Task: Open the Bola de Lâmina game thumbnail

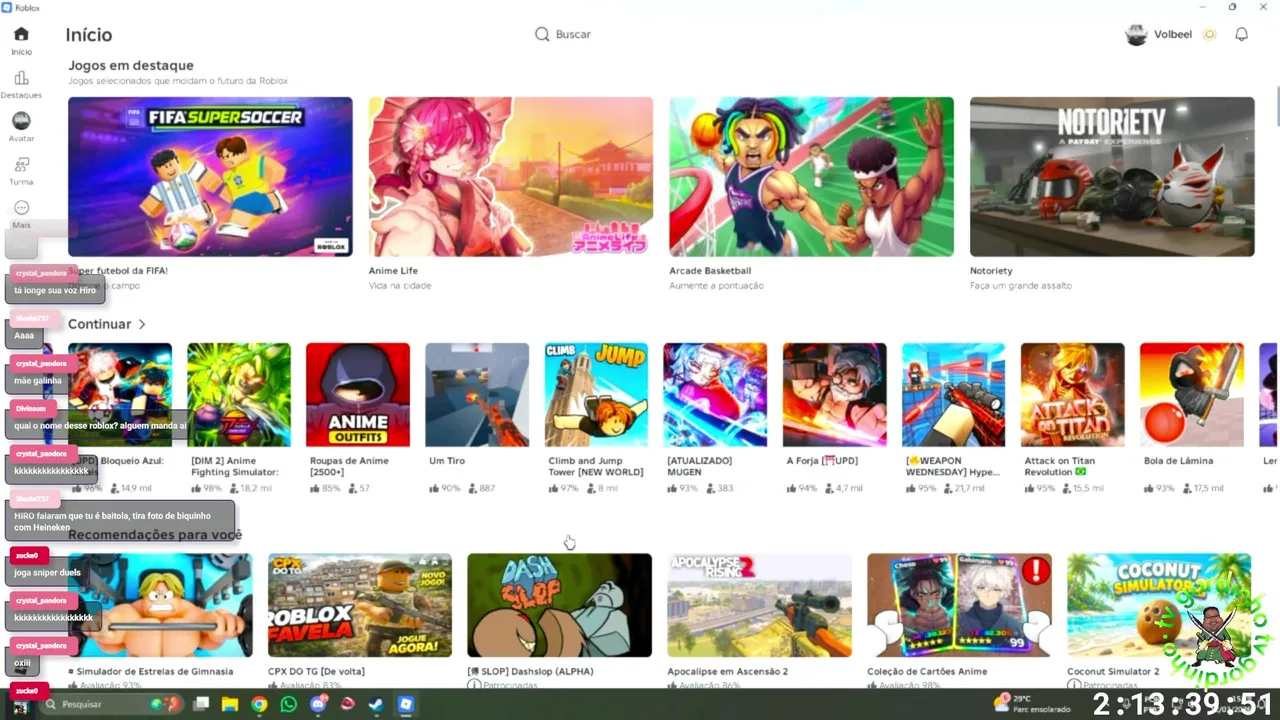Action: 1192,395
